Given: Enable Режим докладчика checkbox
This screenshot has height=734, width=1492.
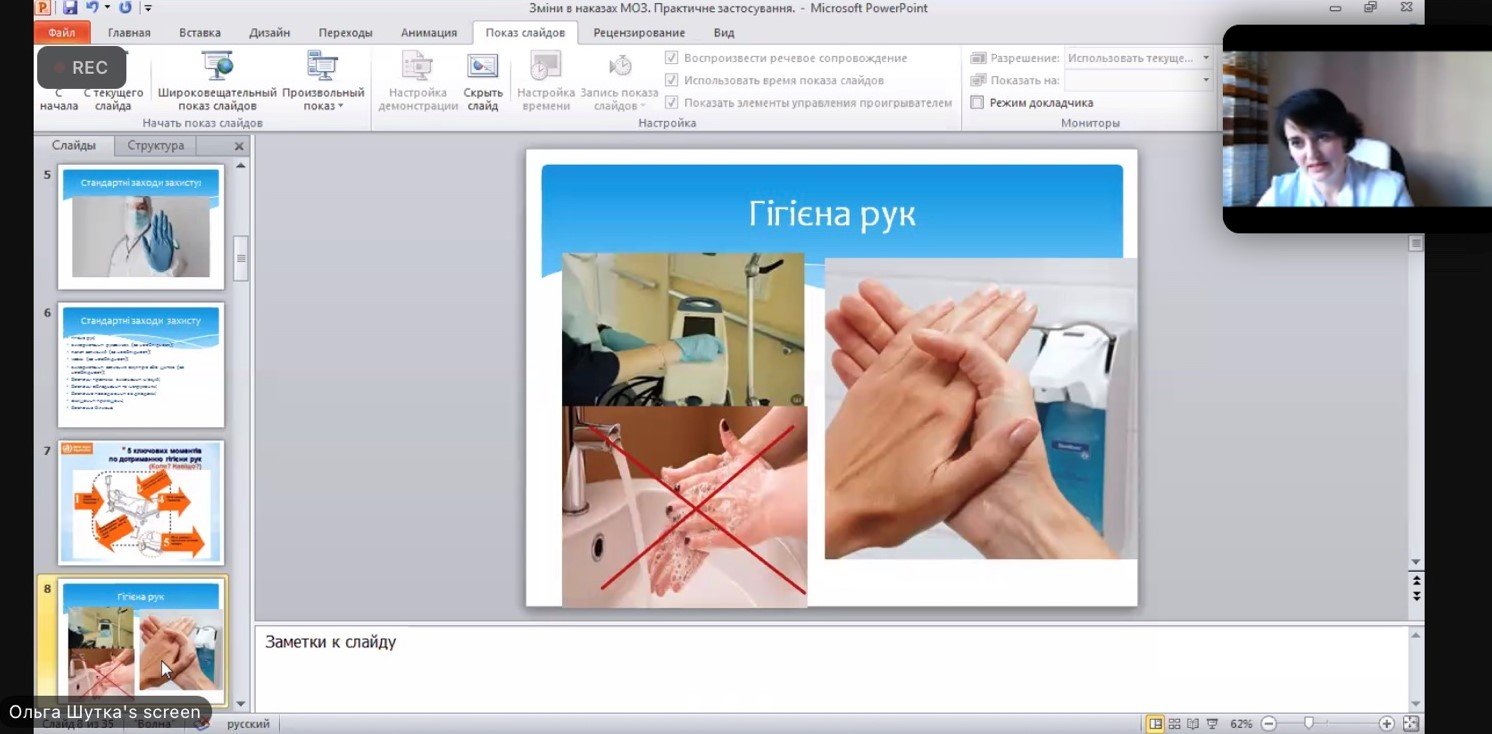Looking at the screenshot, I should [x=978, y=102].
